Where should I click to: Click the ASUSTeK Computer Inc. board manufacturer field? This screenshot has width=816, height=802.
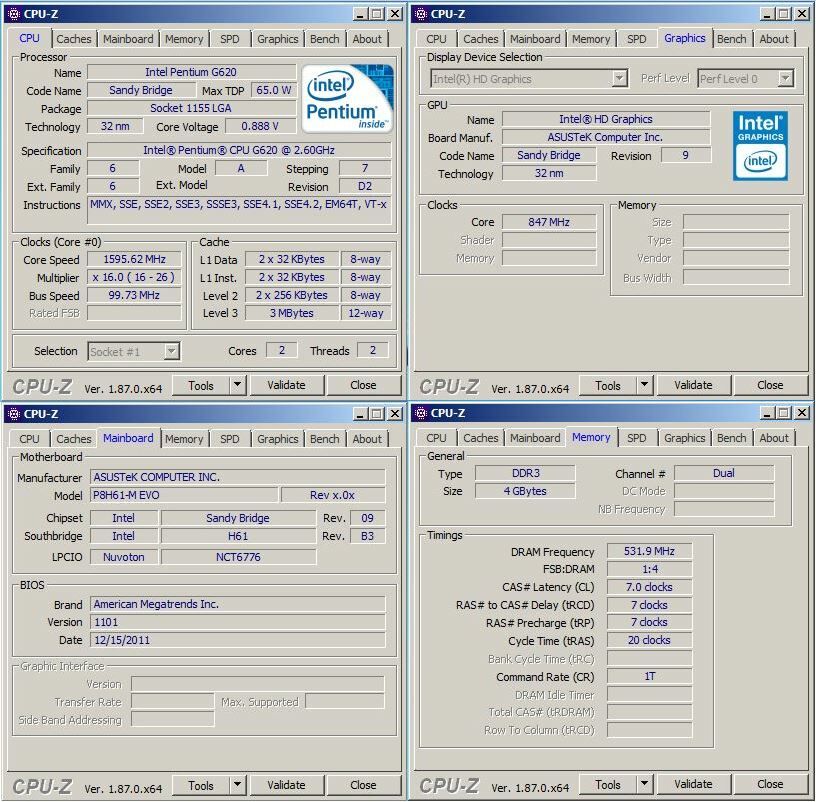pyautogui.click(x=605, y=137)
